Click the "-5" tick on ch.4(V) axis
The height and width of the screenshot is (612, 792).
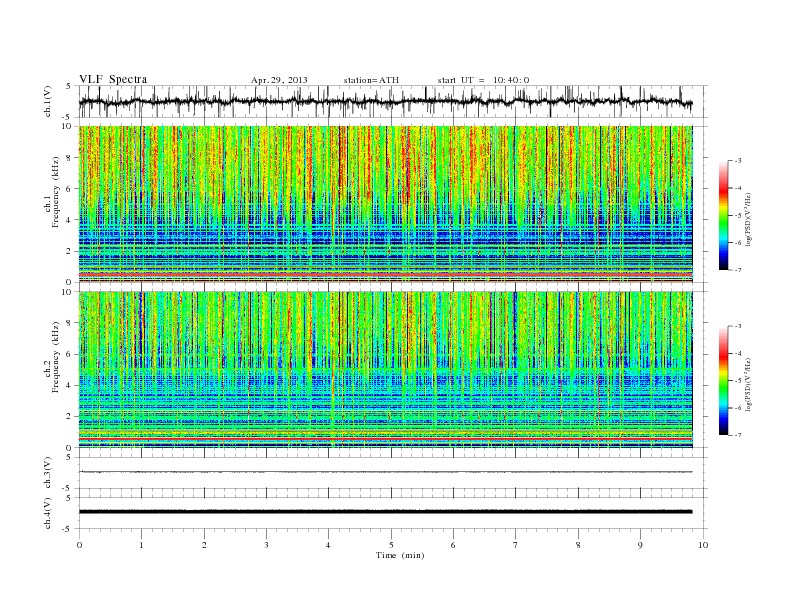pyautogui.click(x=68, y=529)
